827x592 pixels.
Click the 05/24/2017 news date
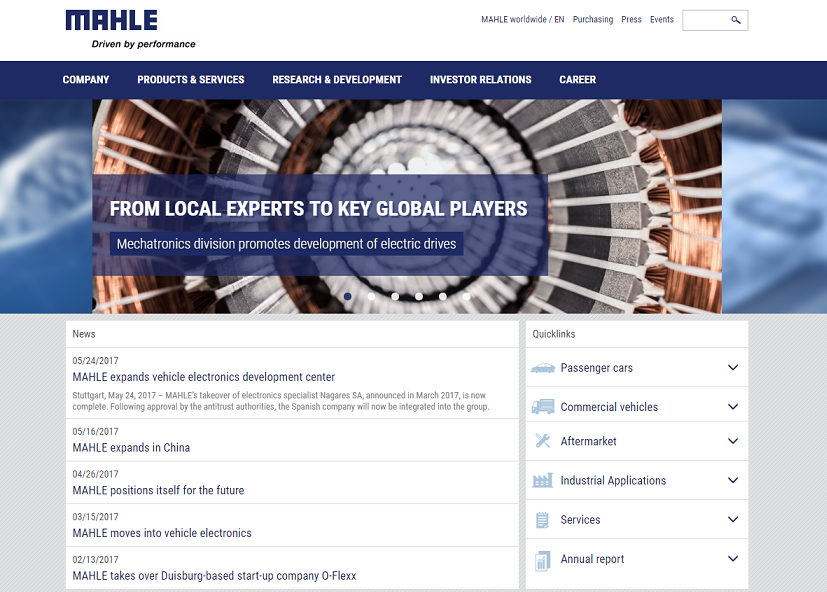point(95,361)
